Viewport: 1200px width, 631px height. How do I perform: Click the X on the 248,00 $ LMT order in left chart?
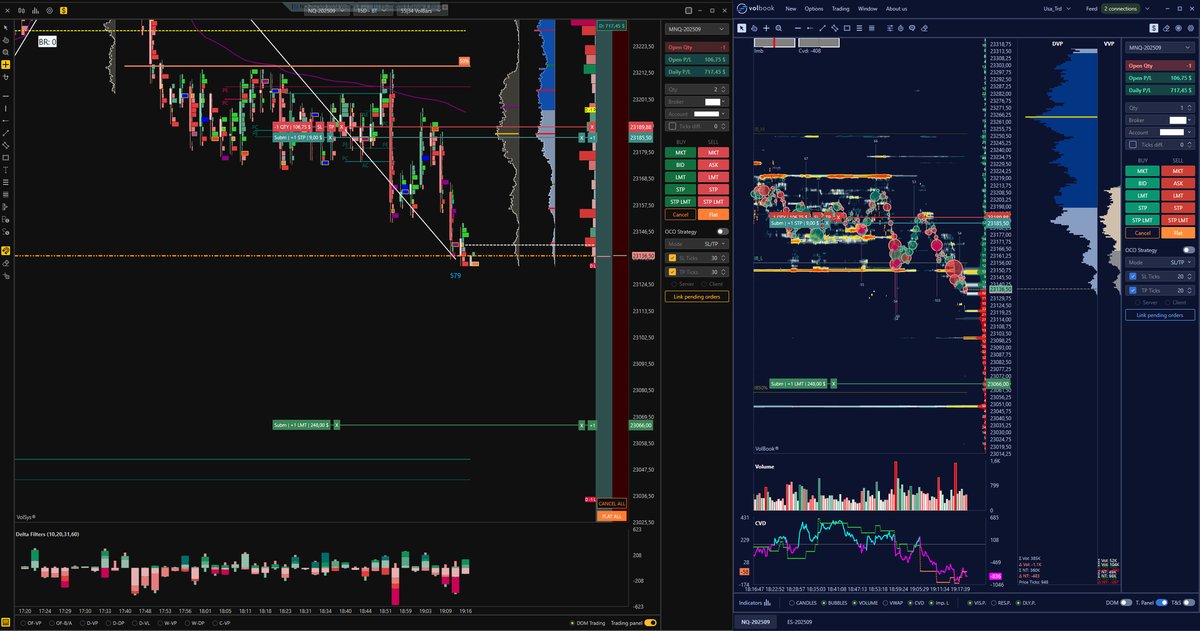pos(337,425)
